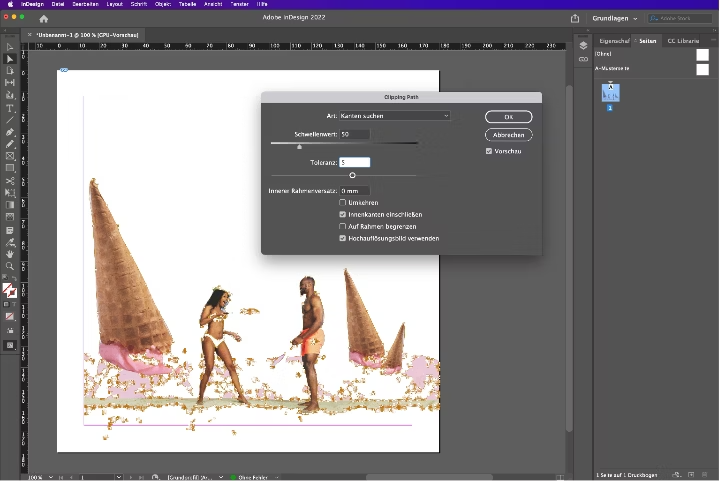Toggle the Vorschau preview checkbox
Viewport: 720px width, 481px height.
pyautogui.click(x=489, y=151)
